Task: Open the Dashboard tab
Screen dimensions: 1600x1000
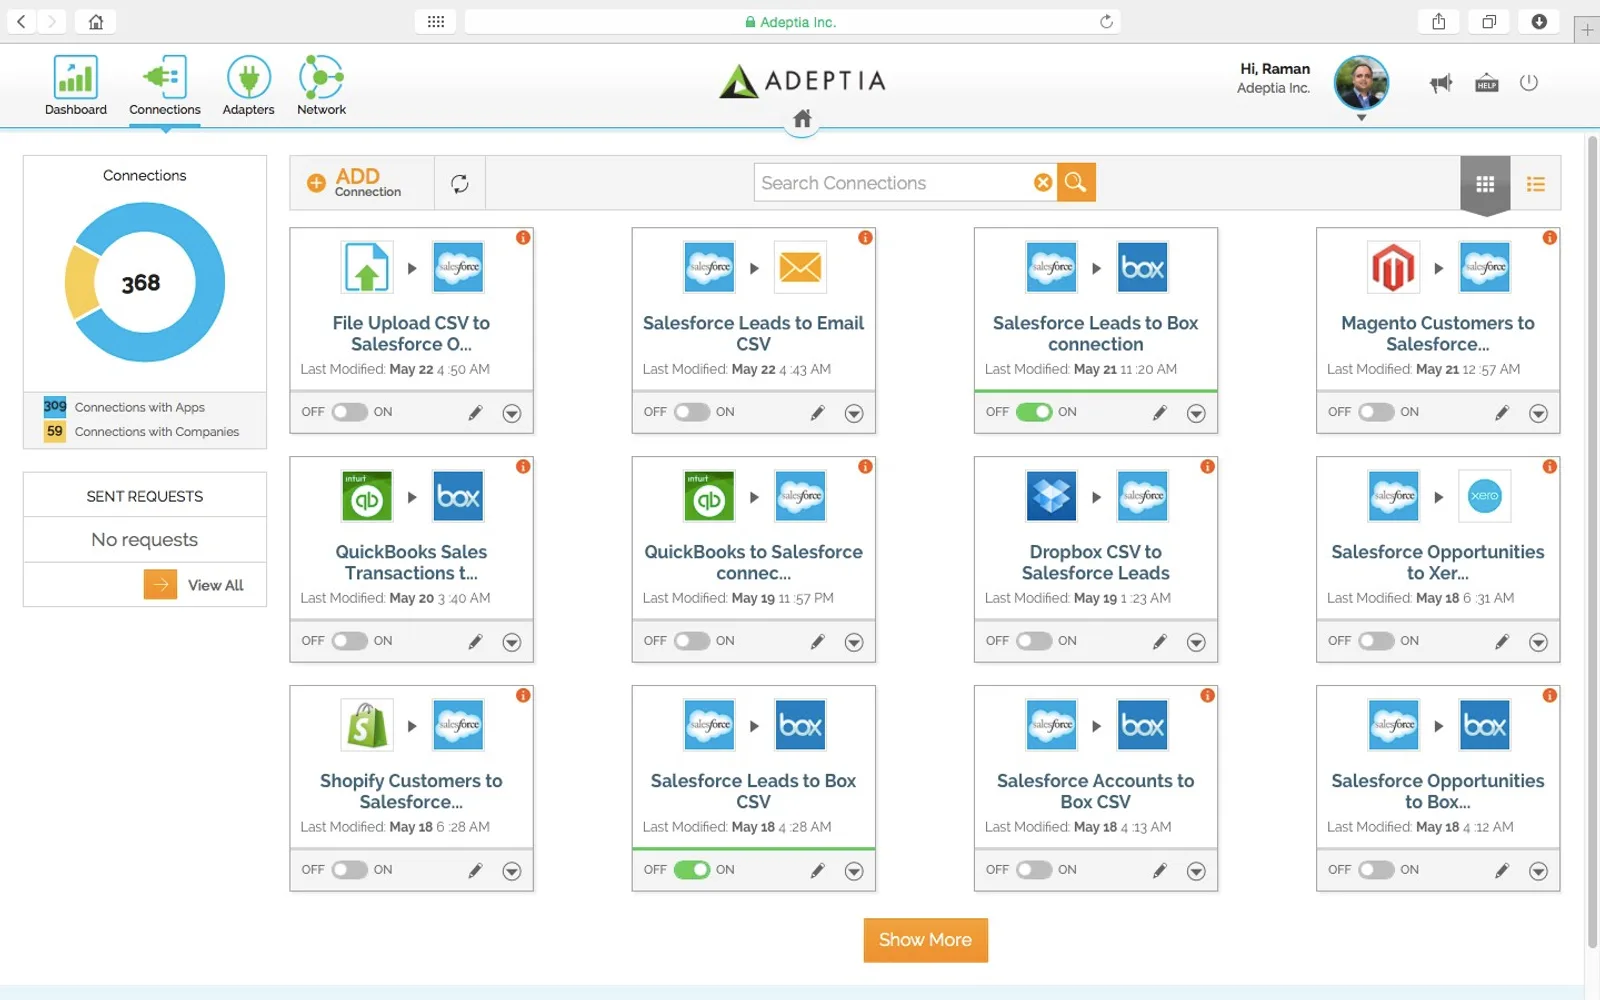Action: click(76, 86)
